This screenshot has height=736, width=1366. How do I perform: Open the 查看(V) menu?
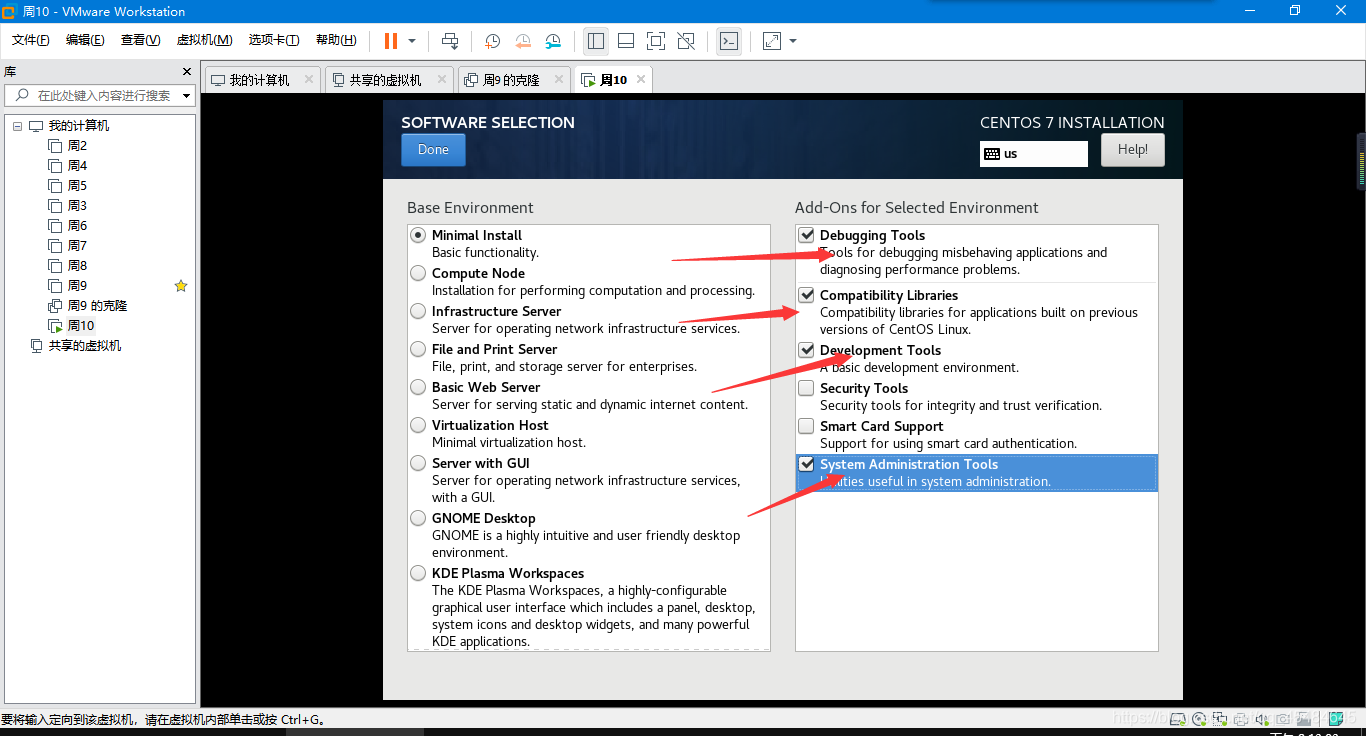140,40
